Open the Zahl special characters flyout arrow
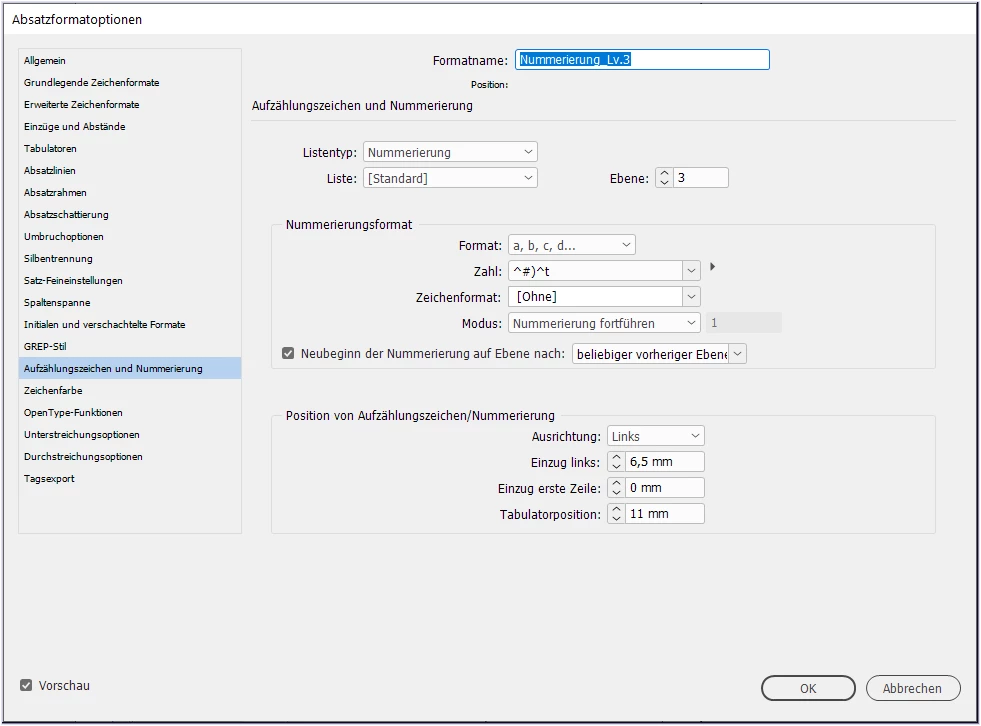 coord(712,267)
